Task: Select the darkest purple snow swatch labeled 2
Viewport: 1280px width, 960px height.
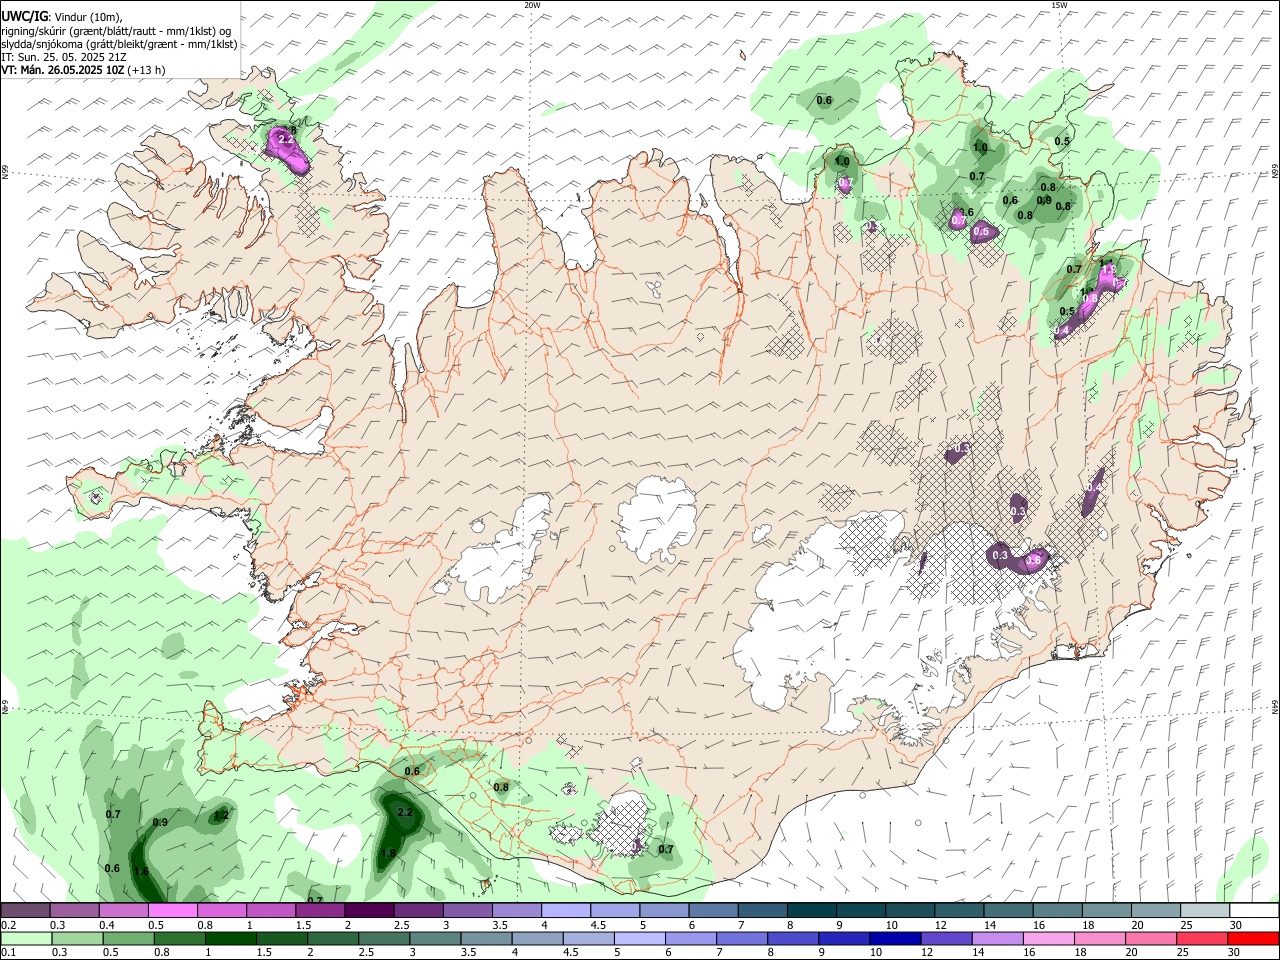Action: pos(369,911)
